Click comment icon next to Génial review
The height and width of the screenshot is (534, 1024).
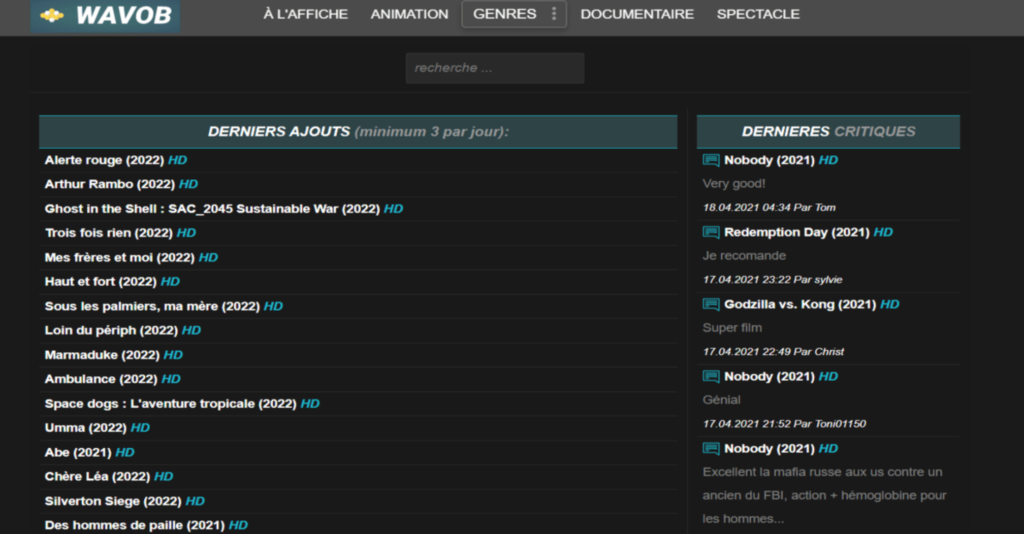point(711,376)
